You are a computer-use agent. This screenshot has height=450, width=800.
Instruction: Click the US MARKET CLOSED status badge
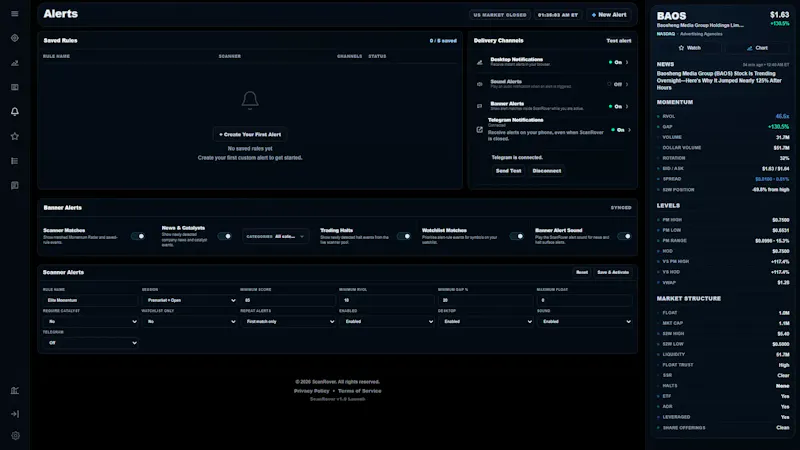(499, 15)
